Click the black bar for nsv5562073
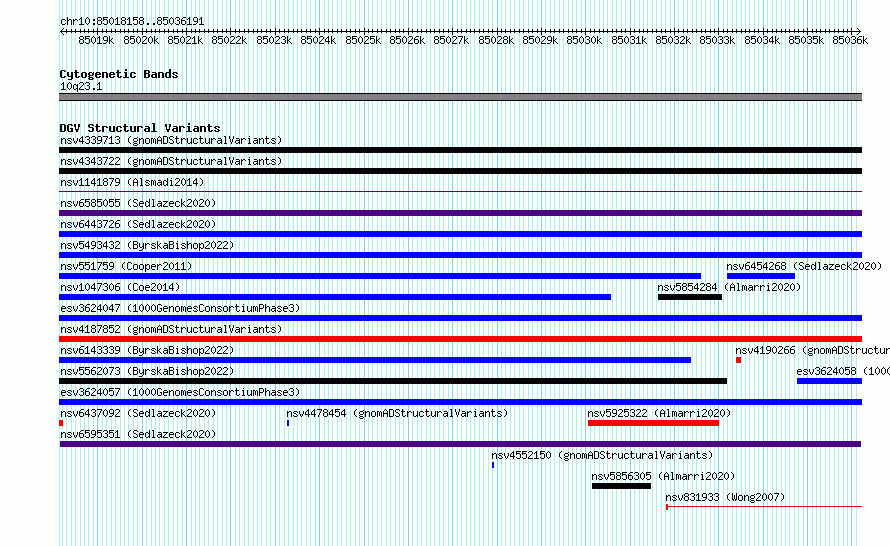Screen dimensions: 890x546 click(x=393, y=381)
